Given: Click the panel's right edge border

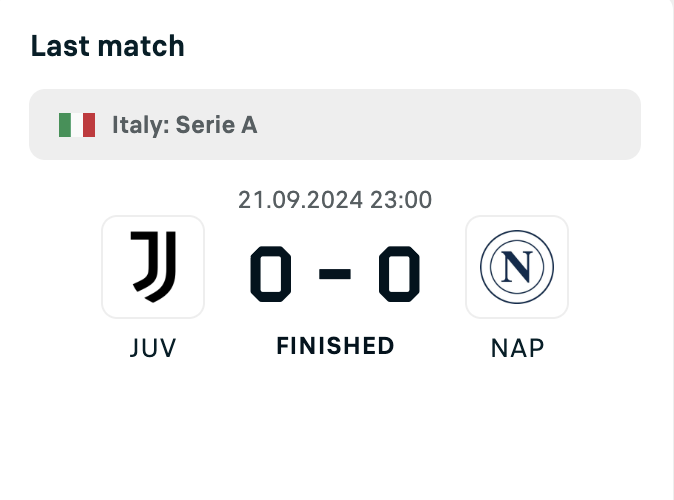Looking at the screenshot, I should 671,249.
